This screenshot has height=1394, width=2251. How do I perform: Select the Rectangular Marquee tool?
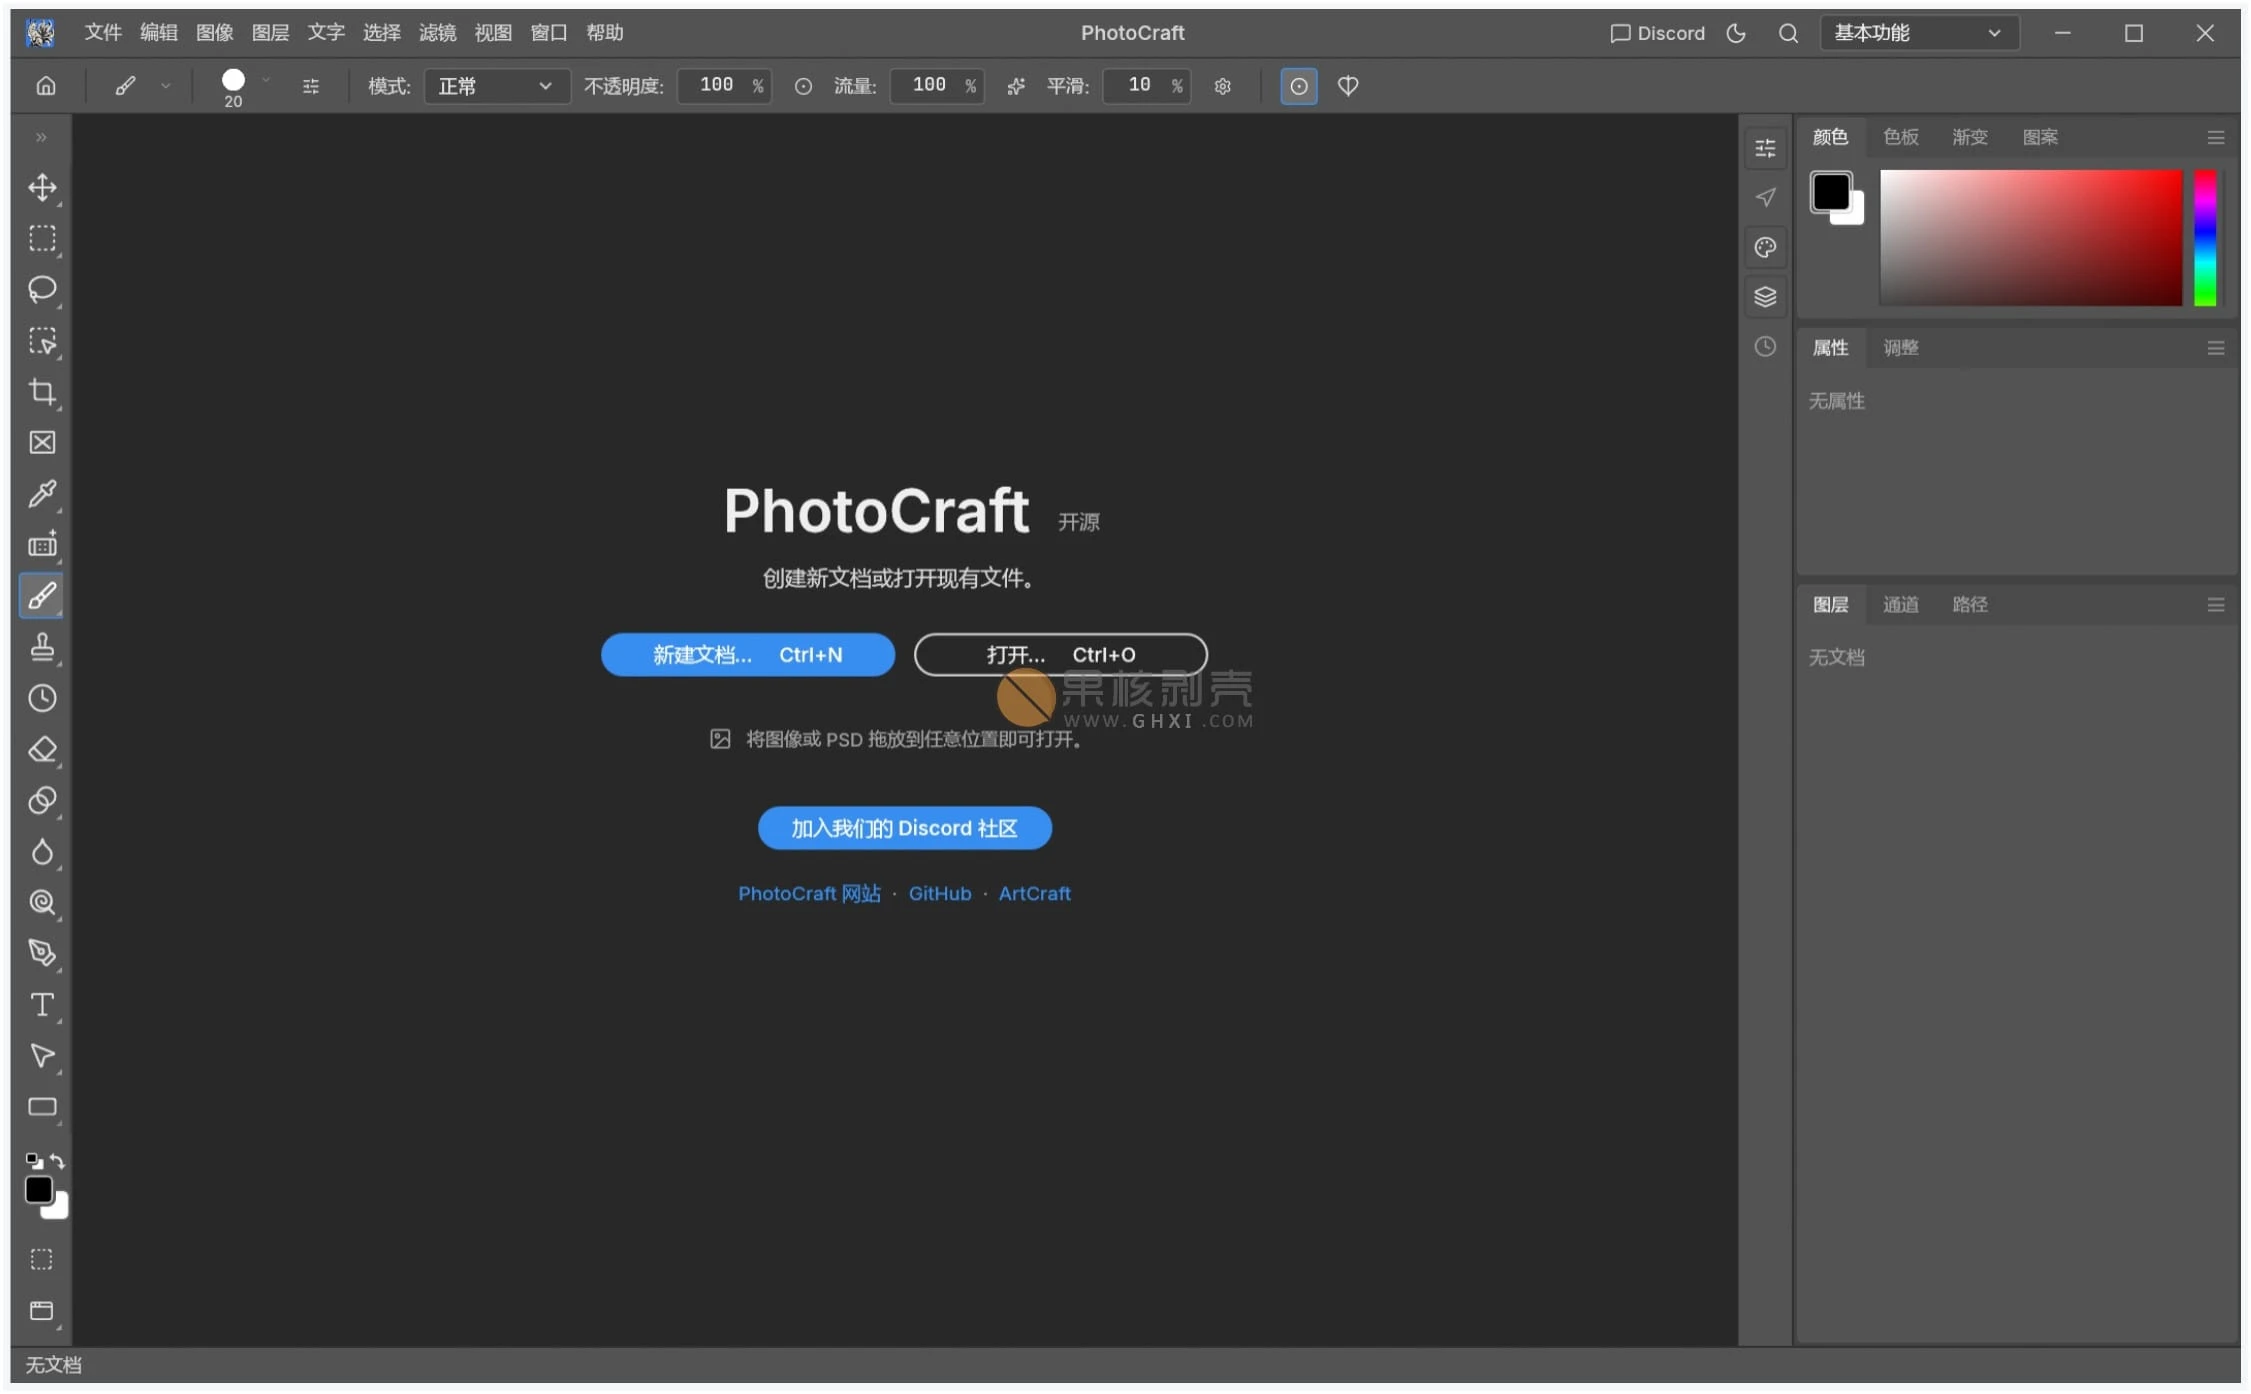click(x=42, y=239)
